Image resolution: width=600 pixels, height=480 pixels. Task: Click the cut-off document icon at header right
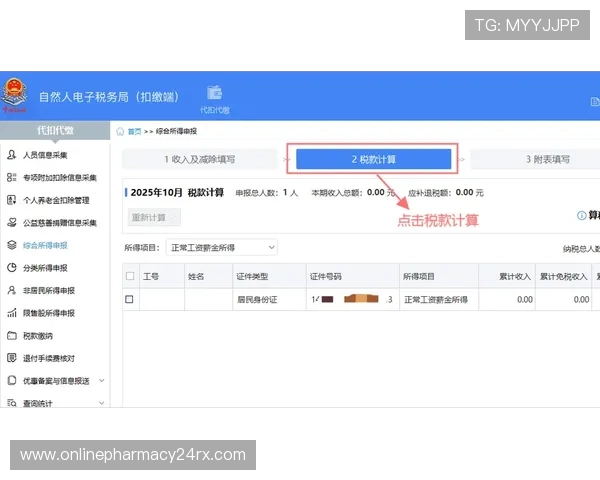coord(595,102)
